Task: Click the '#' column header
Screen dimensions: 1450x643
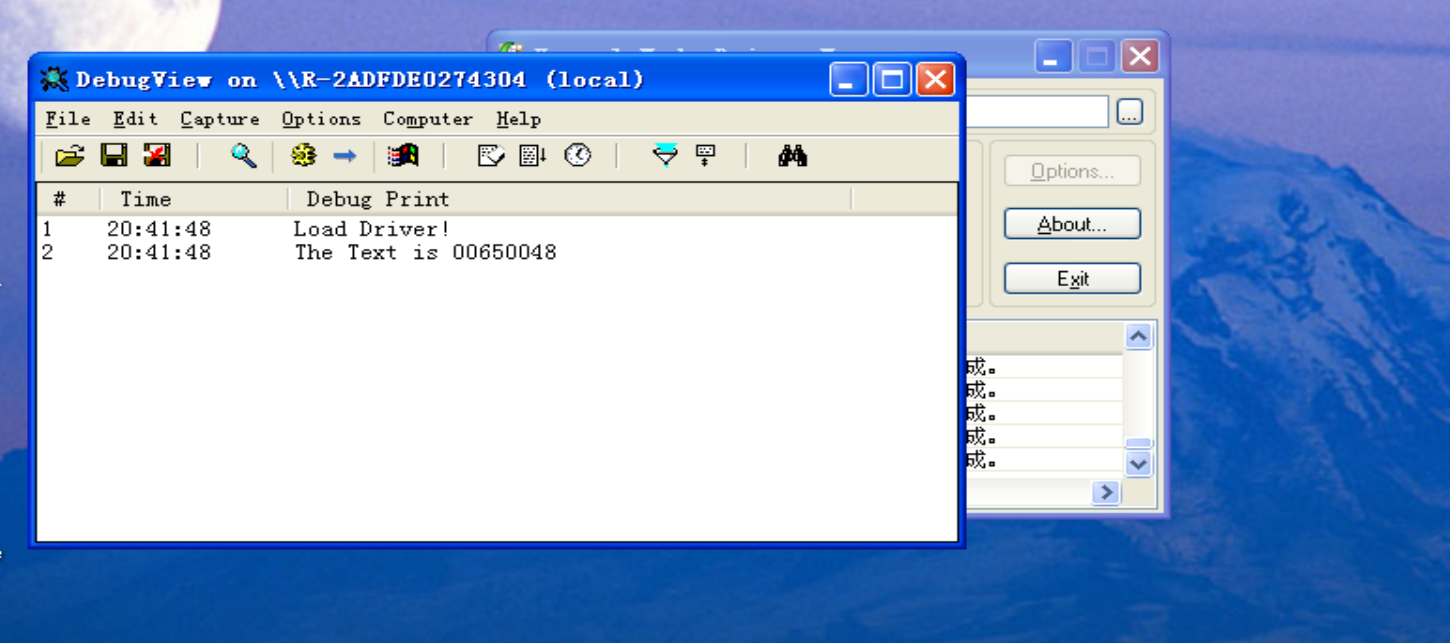Action: click(68, 199)
